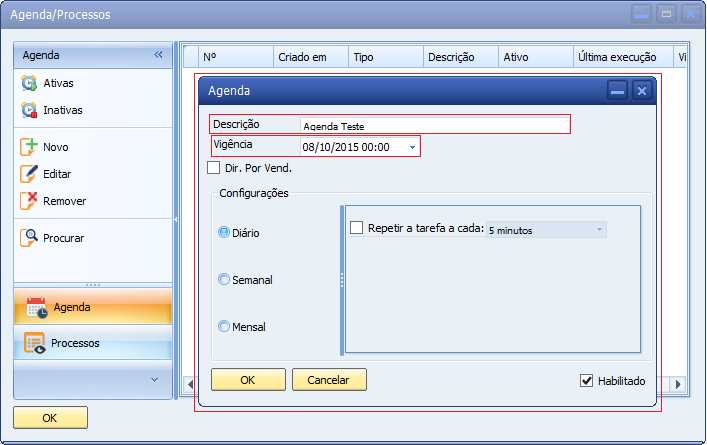Viewport: 707px width, 445px height.
Task: Click the Procurar magnifier icon
Action: [x=28, y=238]
